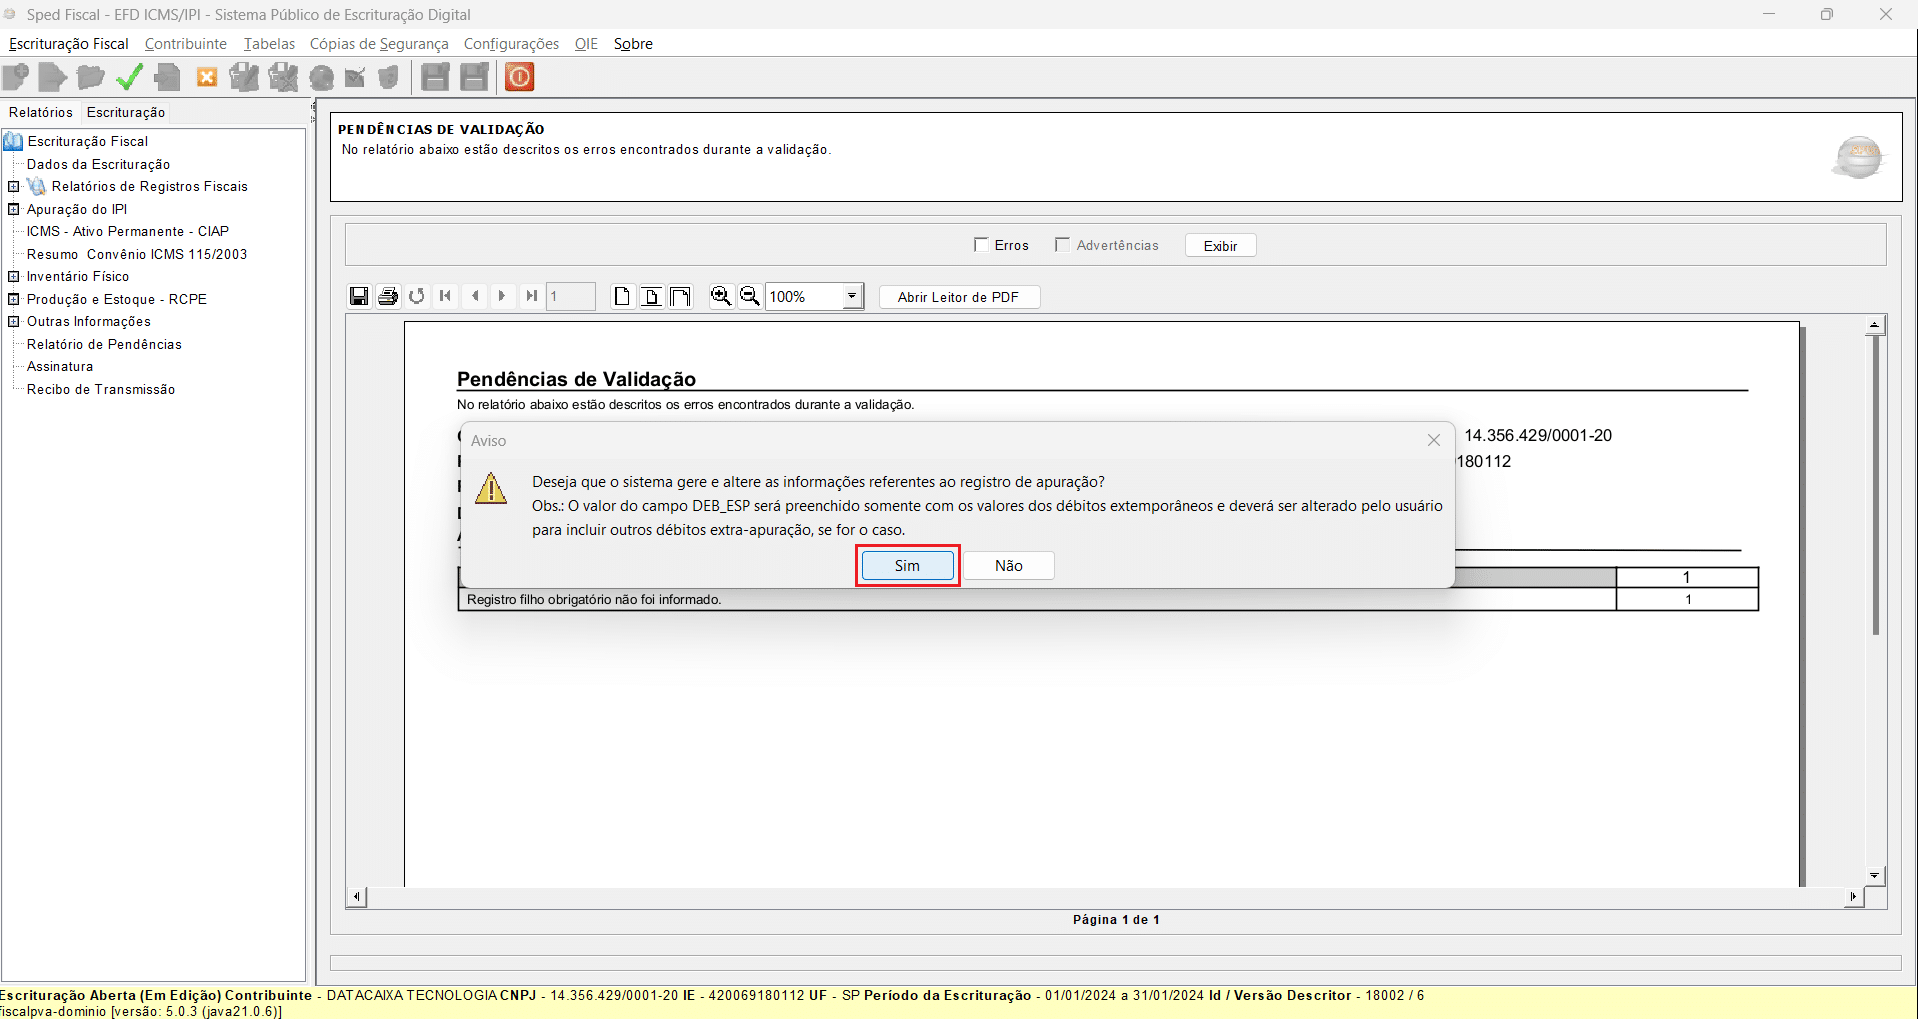Open the 100% zoom level dropdown
1918x1019 pixels.
pyautogui.click(x=852, y=296)
